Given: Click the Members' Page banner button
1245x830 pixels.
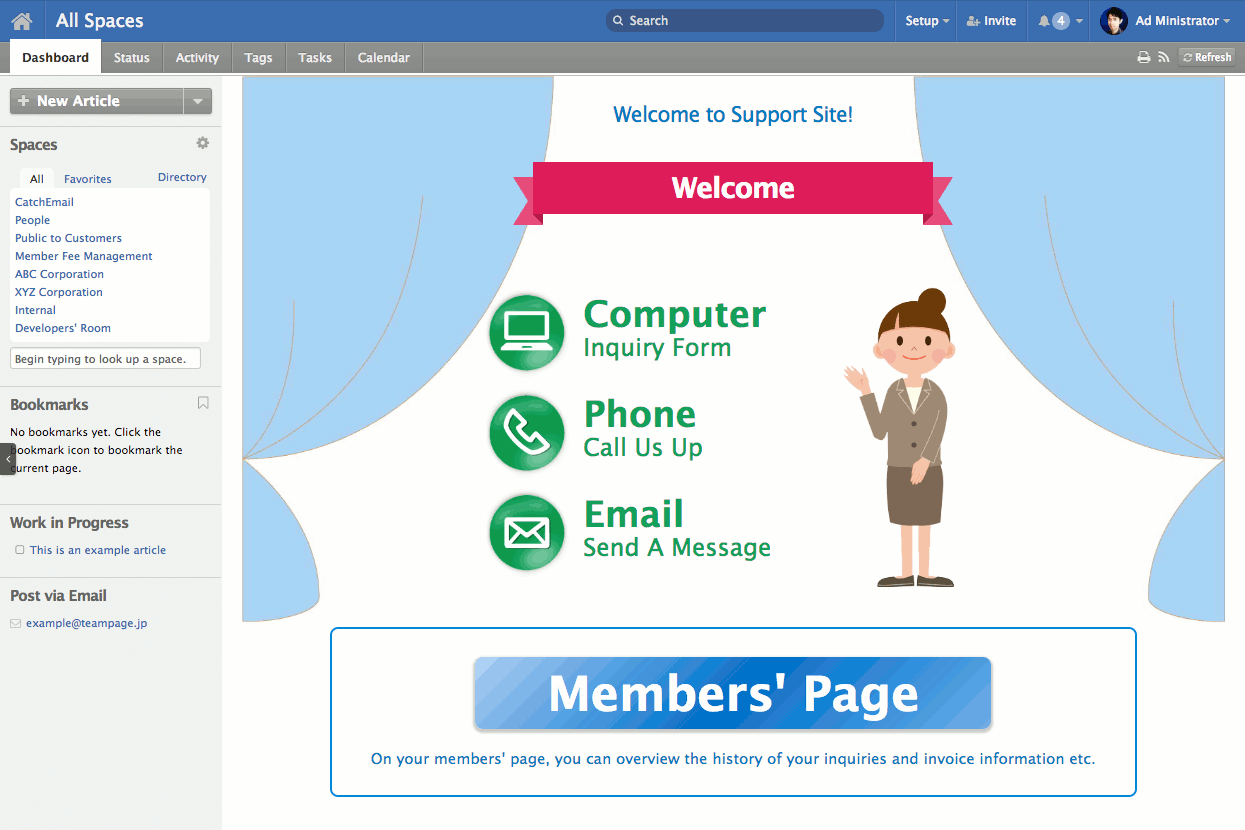Looking at the screenshot, I should (732, 693).
